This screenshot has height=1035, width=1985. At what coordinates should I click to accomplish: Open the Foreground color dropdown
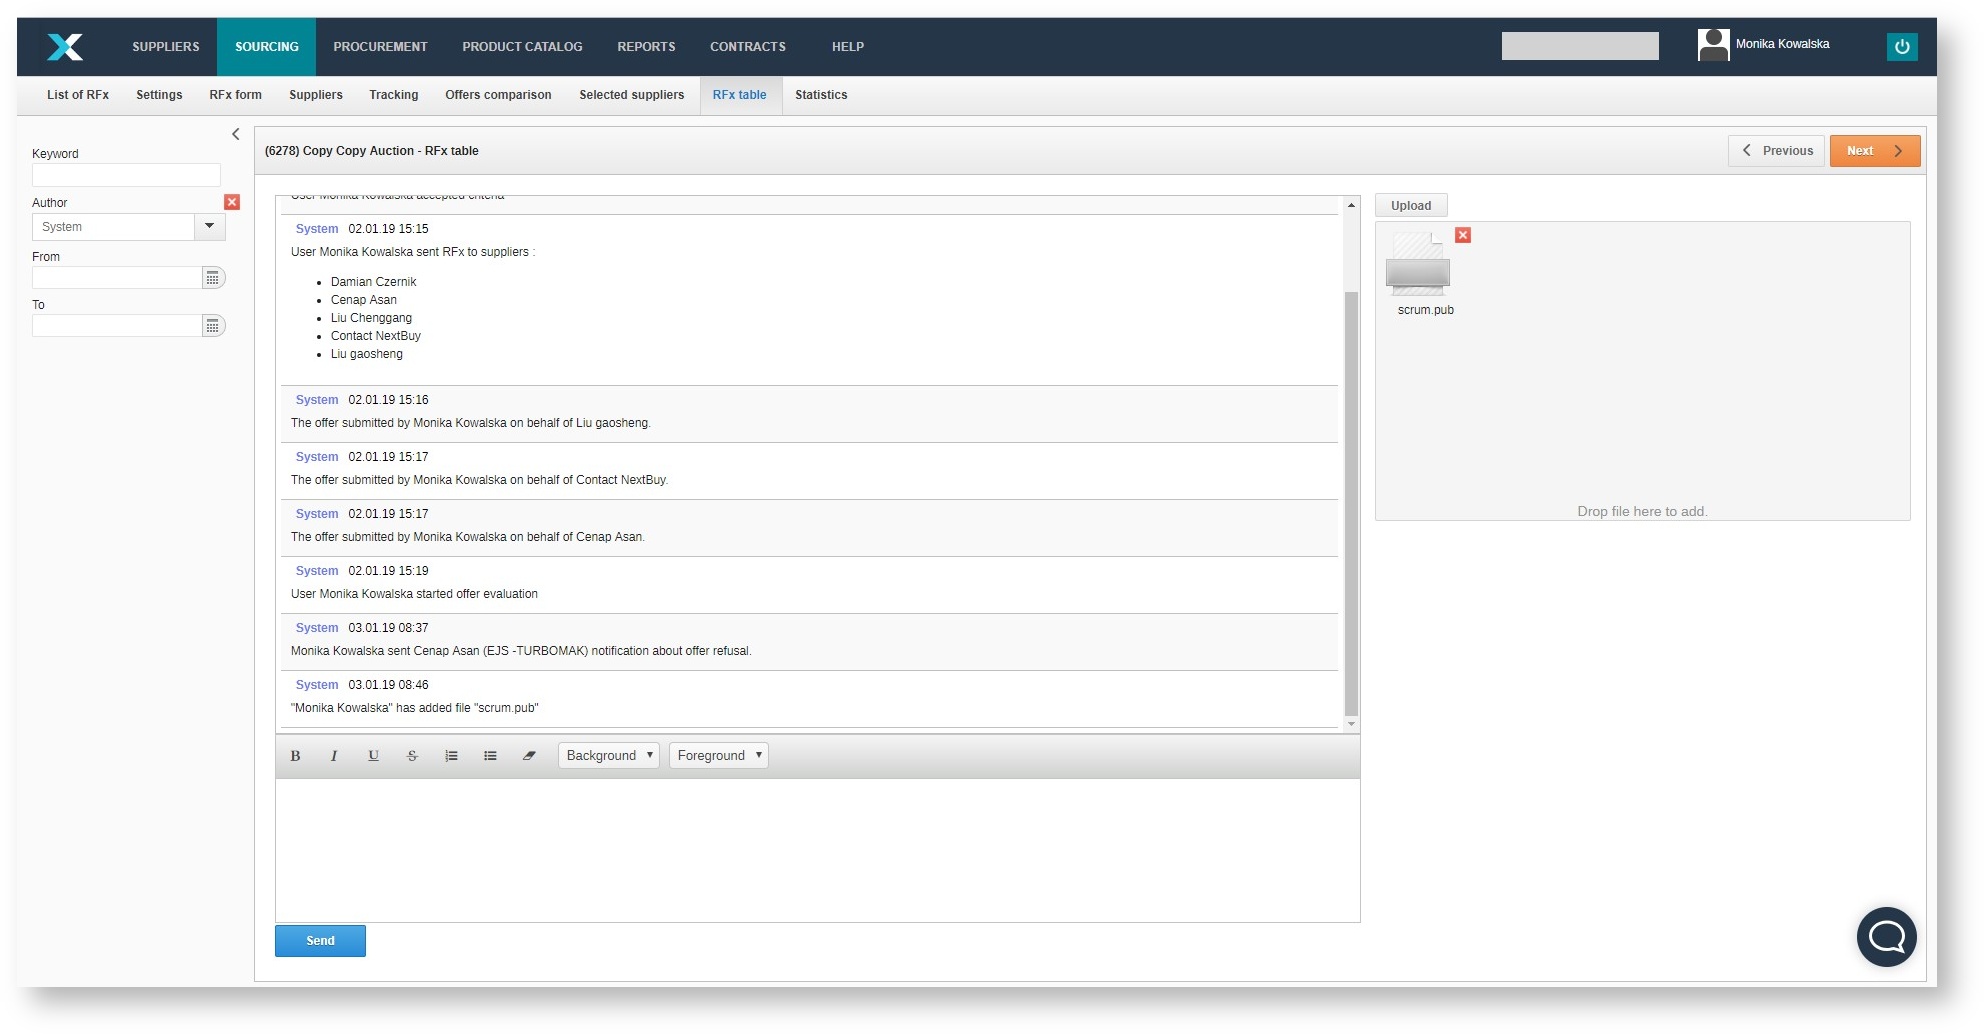pos(719,756)
